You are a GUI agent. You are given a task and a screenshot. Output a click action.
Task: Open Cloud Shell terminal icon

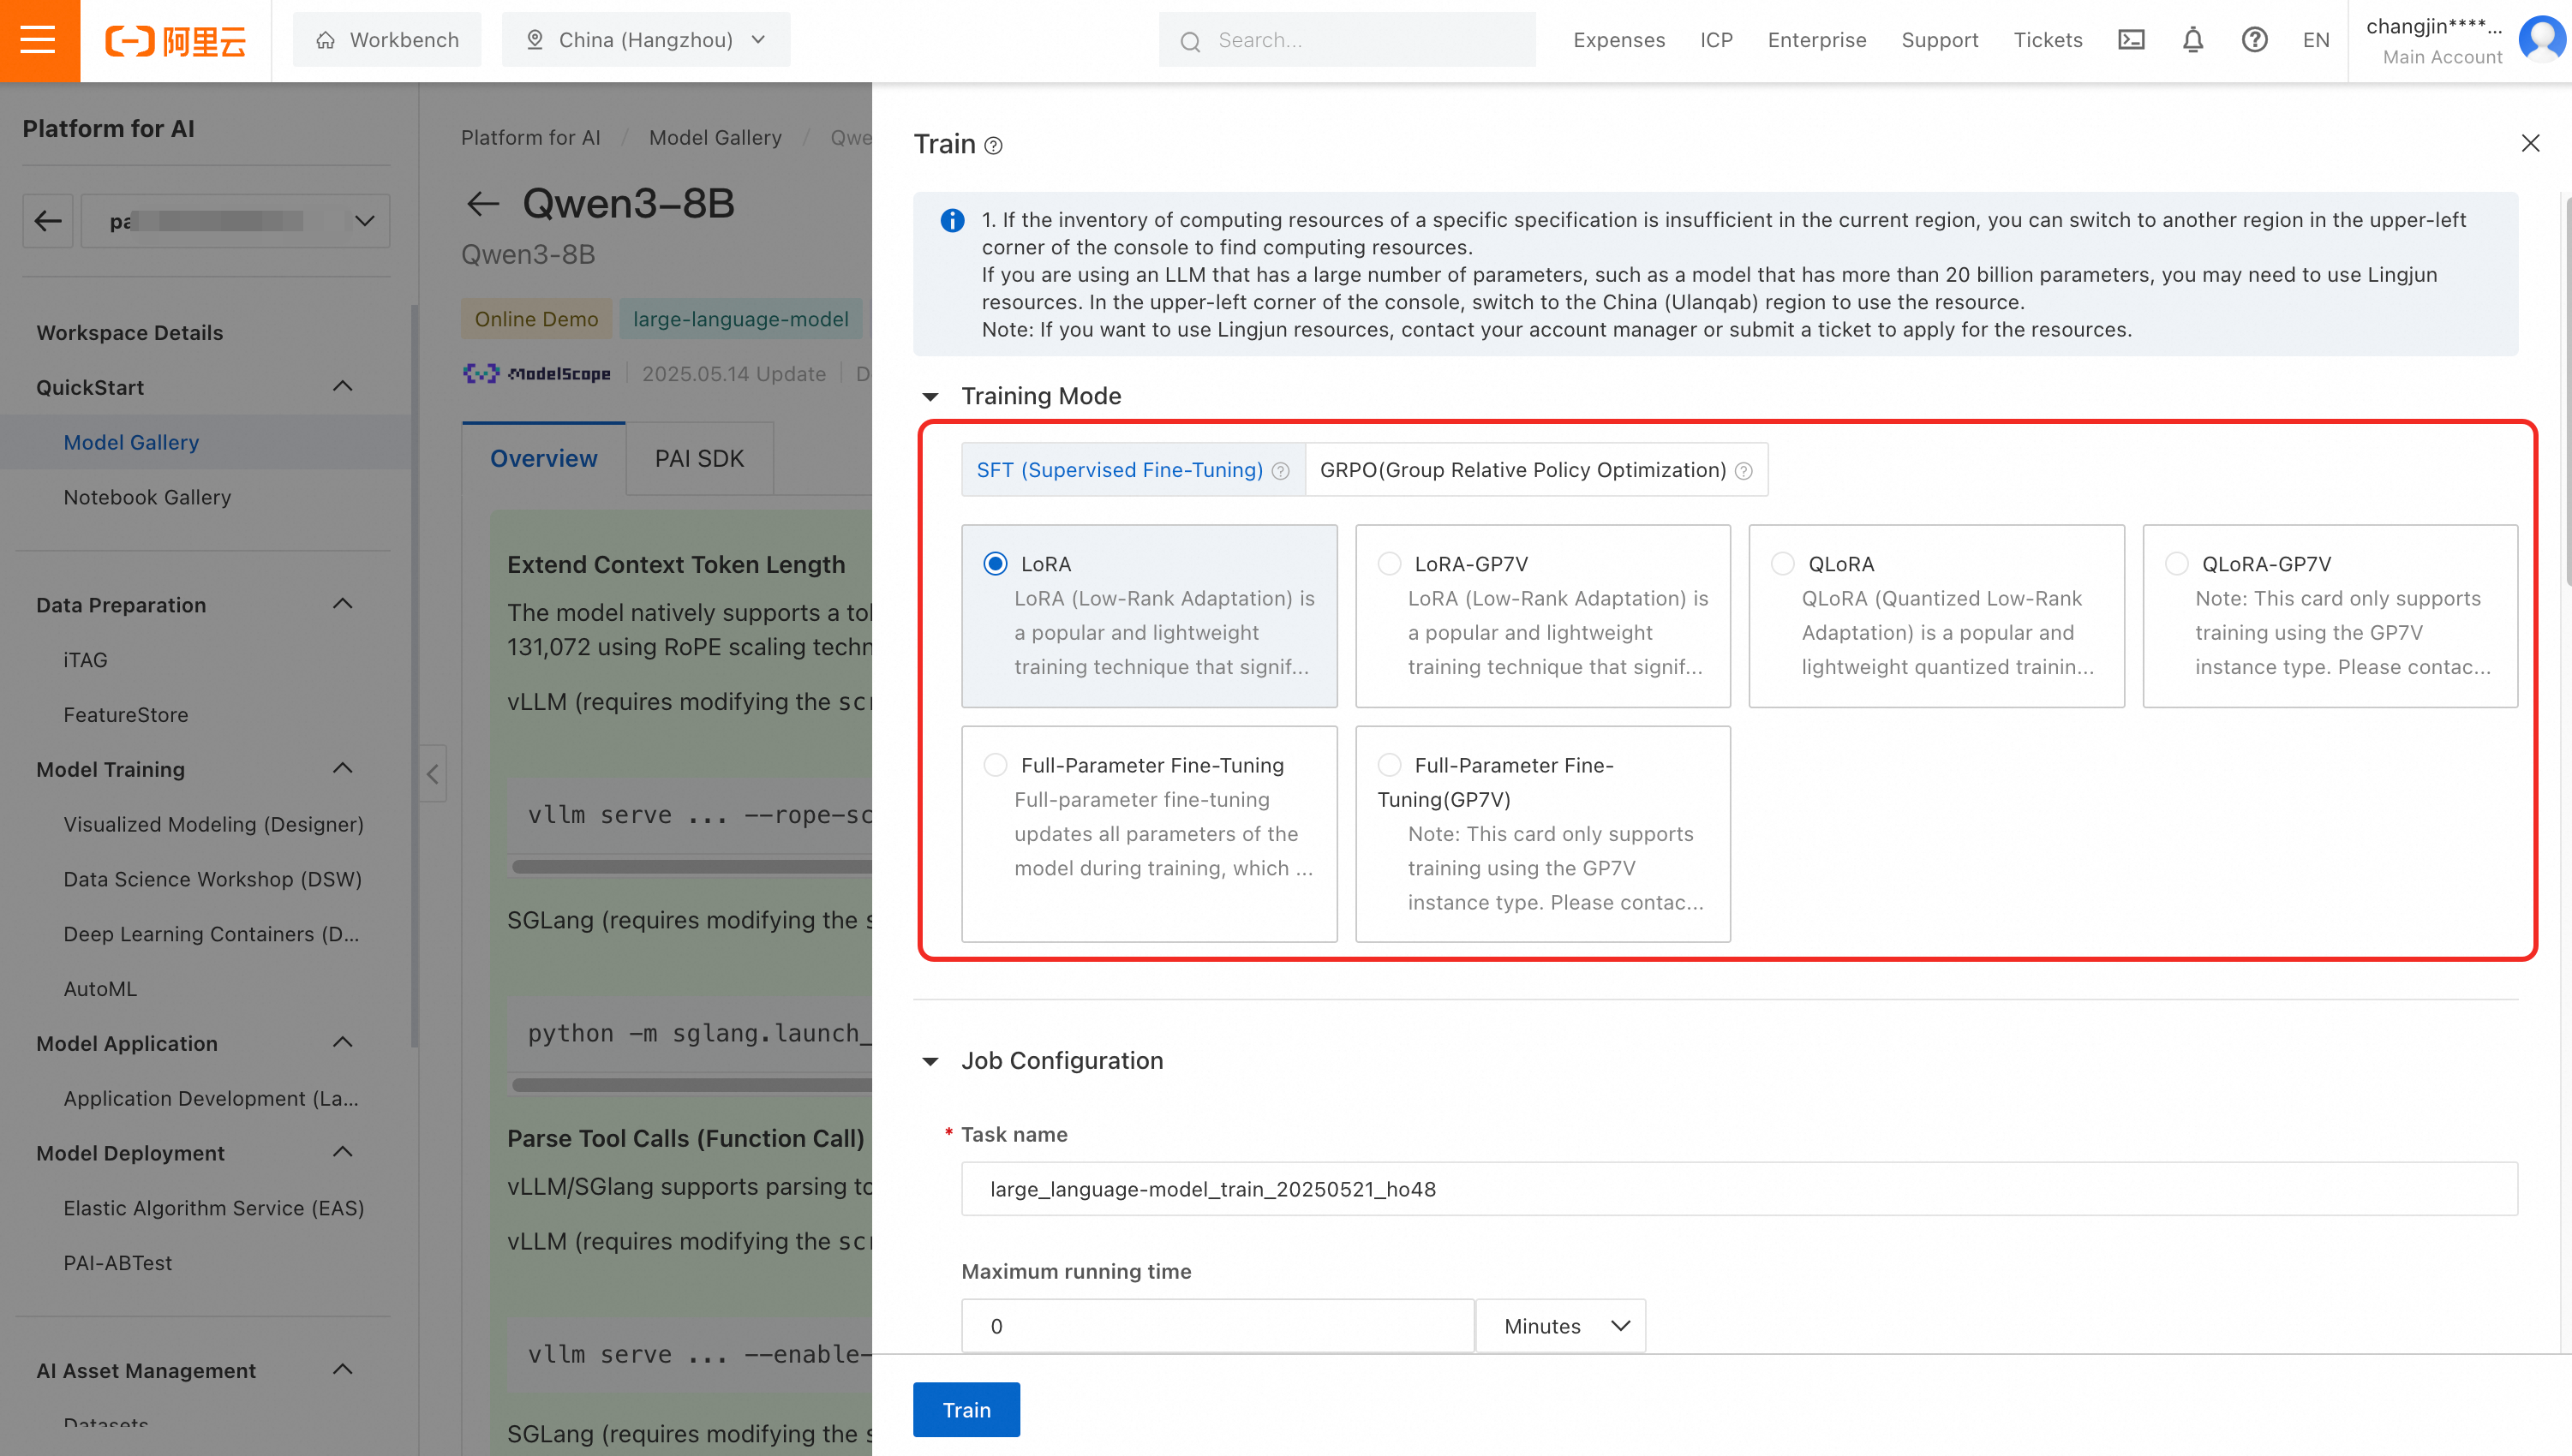2131,40
